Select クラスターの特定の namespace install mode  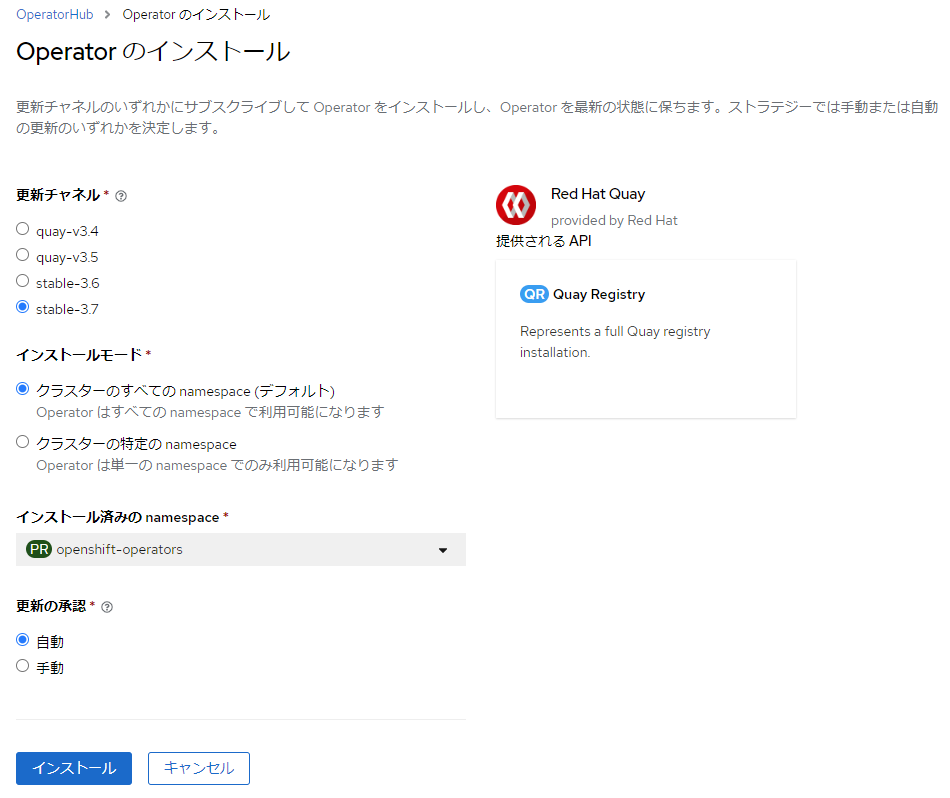coord(22,441)
